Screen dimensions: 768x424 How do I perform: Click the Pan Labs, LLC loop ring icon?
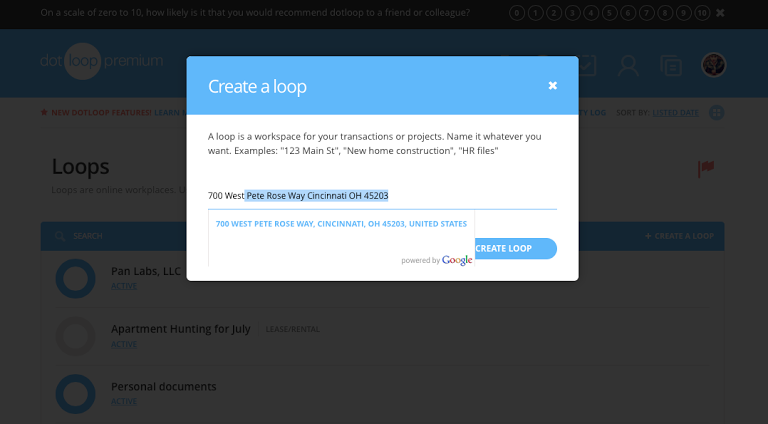[x=75, y=279]
